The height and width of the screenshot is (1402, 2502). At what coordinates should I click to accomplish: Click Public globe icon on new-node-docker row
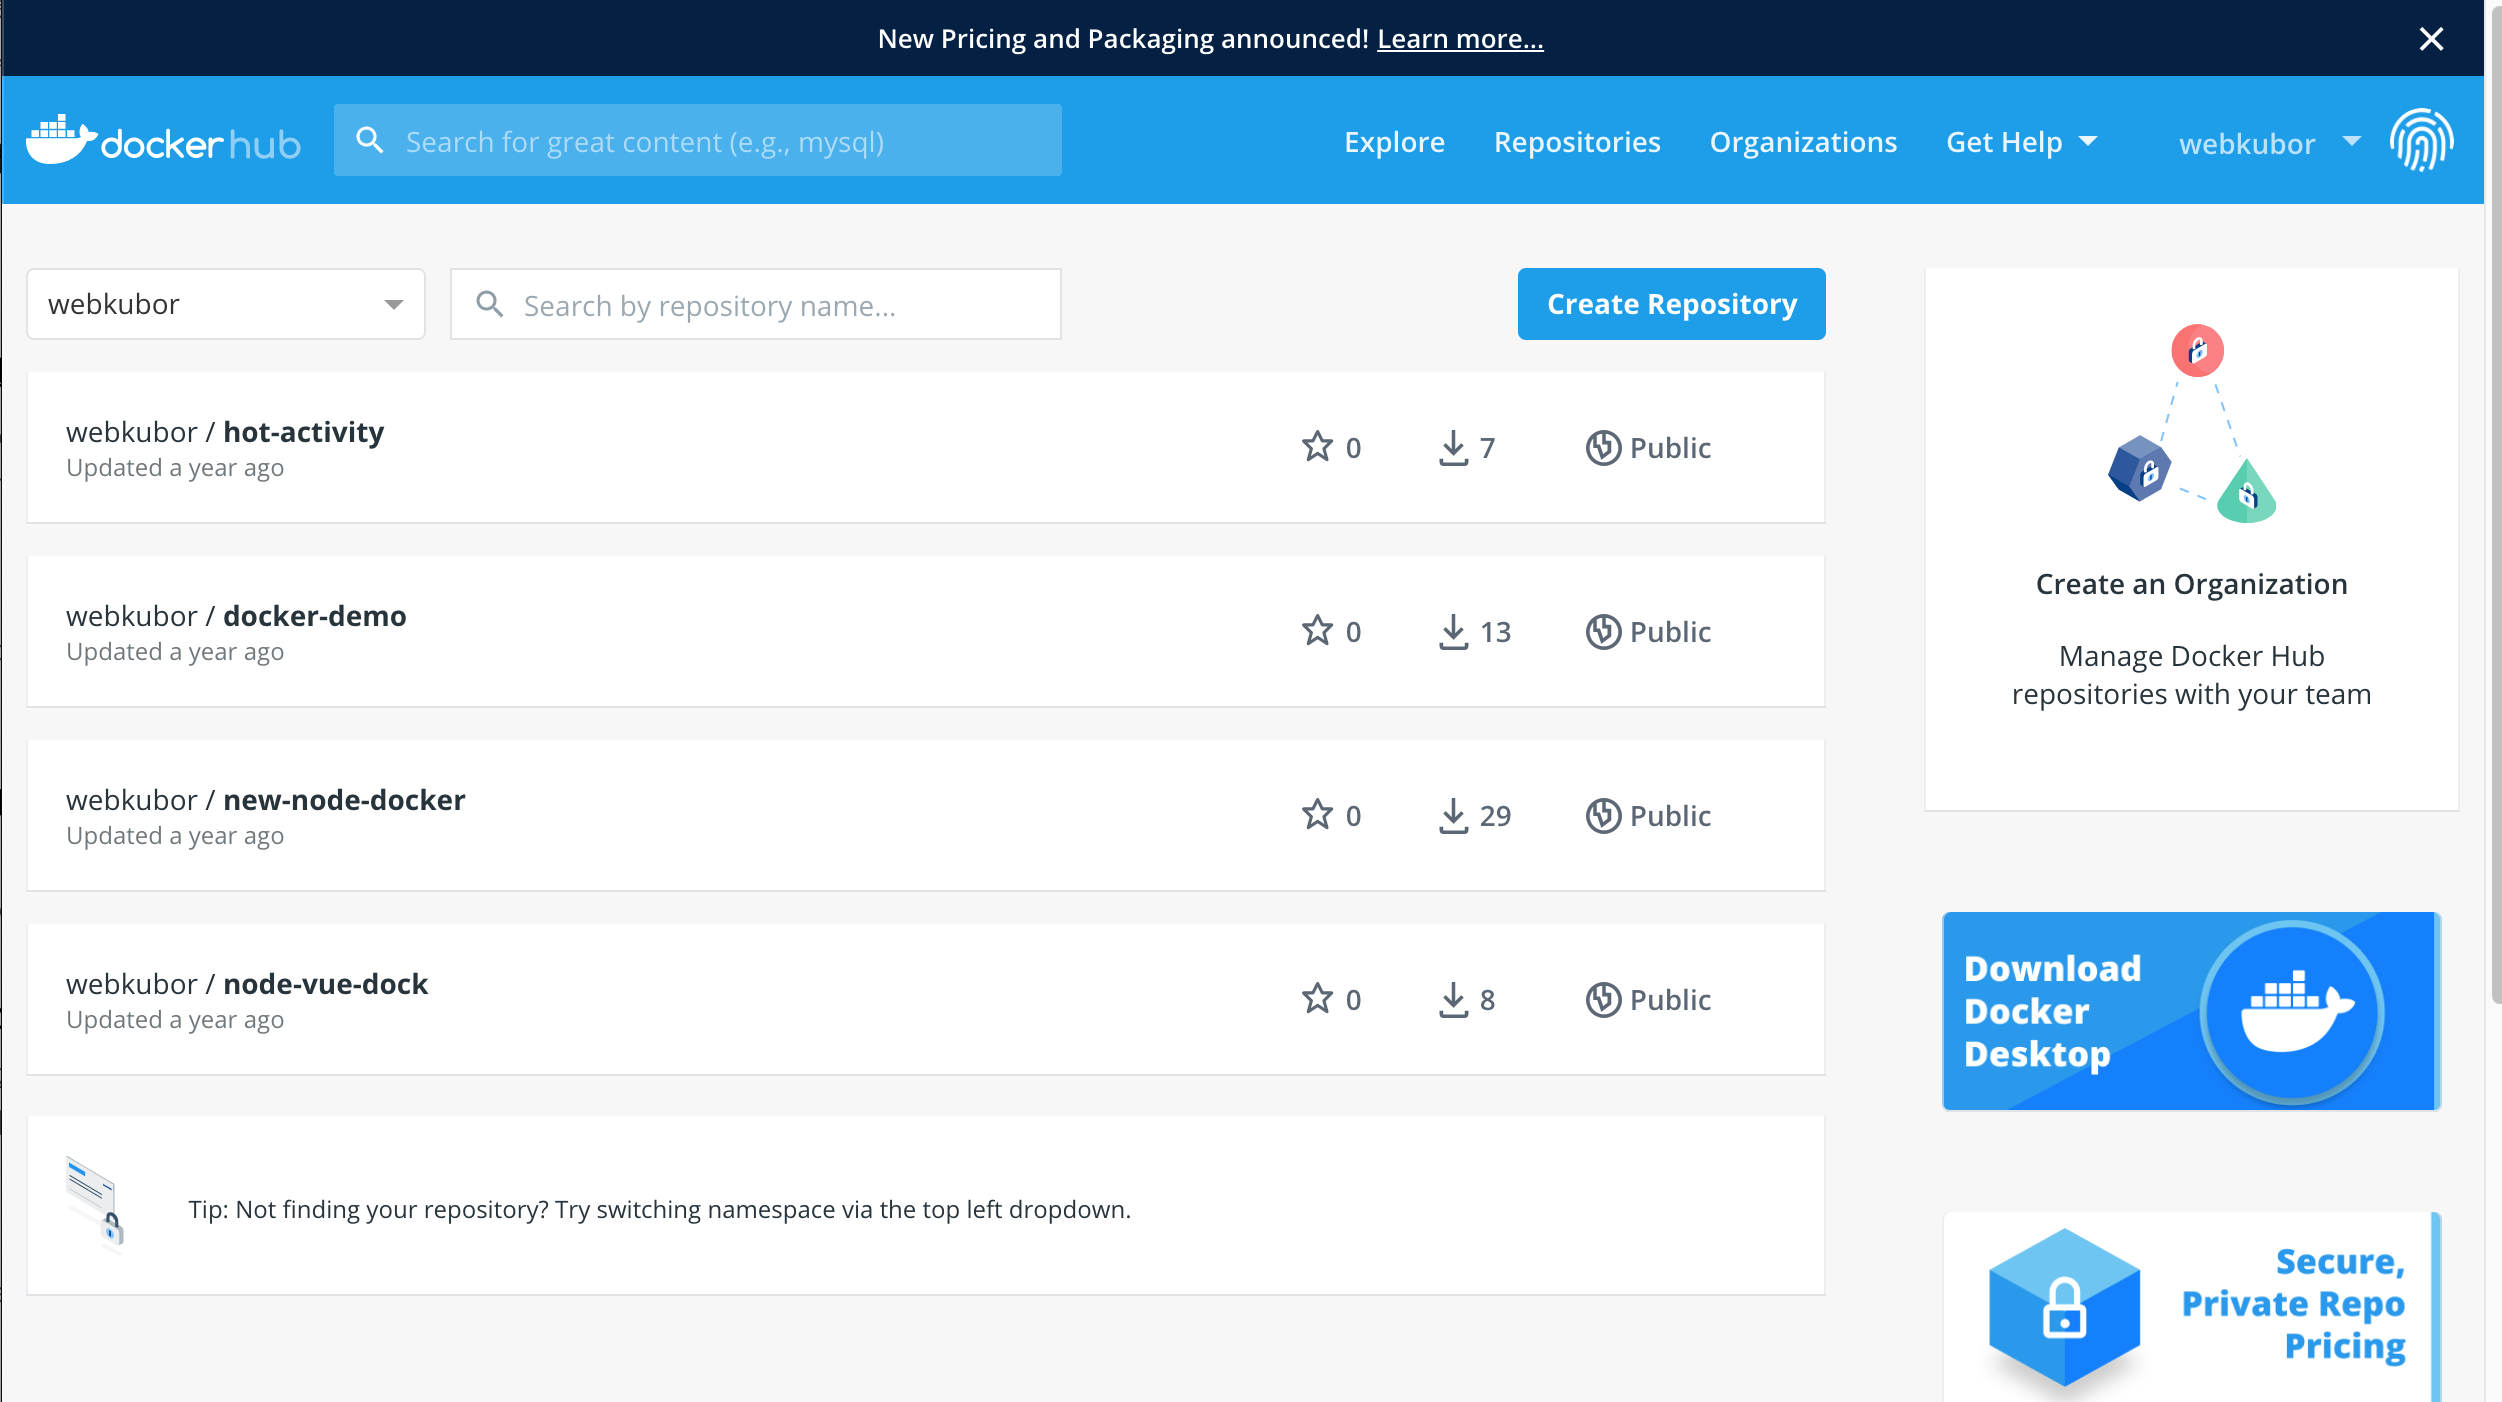coord(1603,815)
